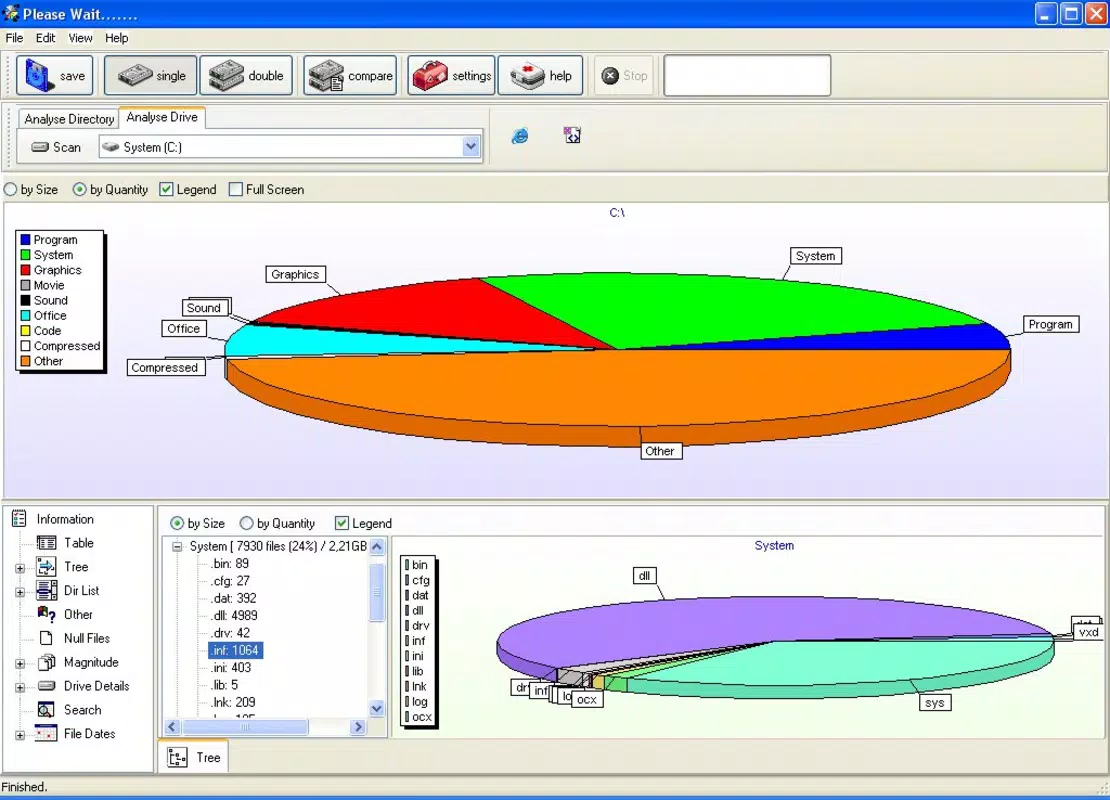Viewport: 1110px width, 800px height.
Task: Collapse the System 7930 files tree node
Action: click(x=177, y=547)
